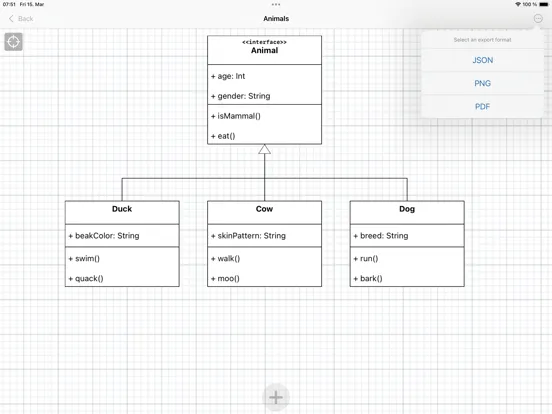Viewport: 552px width, 414px height.
Task: Tap the battery indicator in status bar
Action: 544,4
